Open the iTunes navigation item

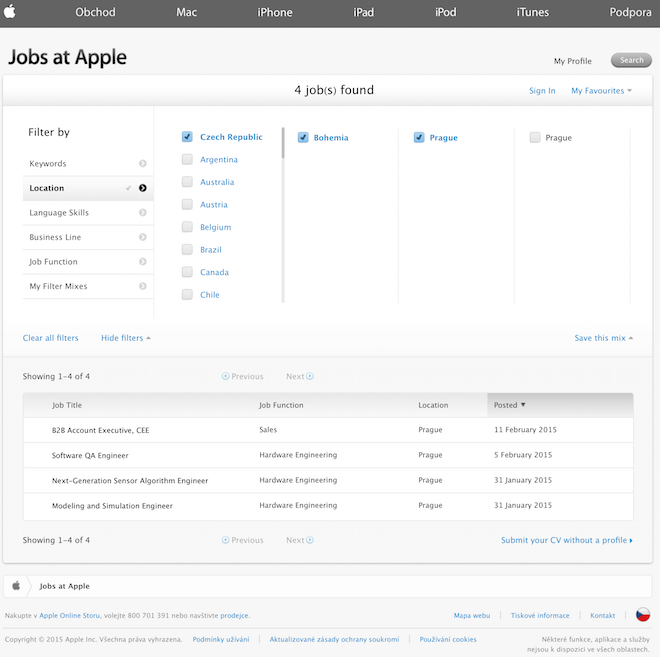click(532, 12)
